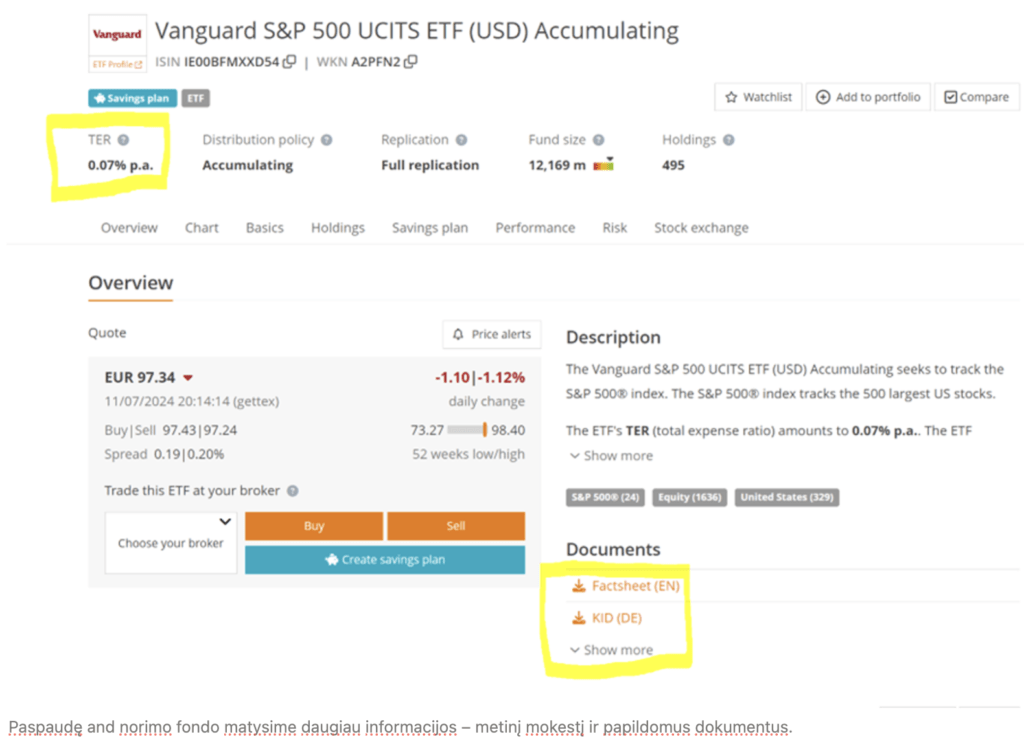This screenshot has width=1024, height=741.
Task: Click the Compare button
Action: click(976, 97)
